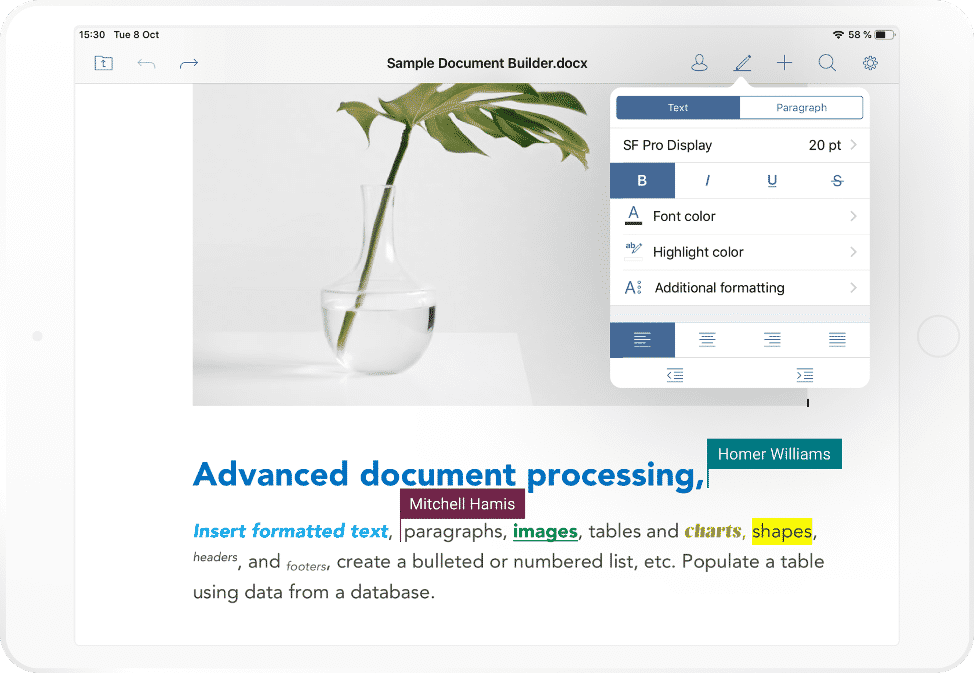
Task: Apply justified text alignment
Action: pyautogui.click(x=836, y=339)
